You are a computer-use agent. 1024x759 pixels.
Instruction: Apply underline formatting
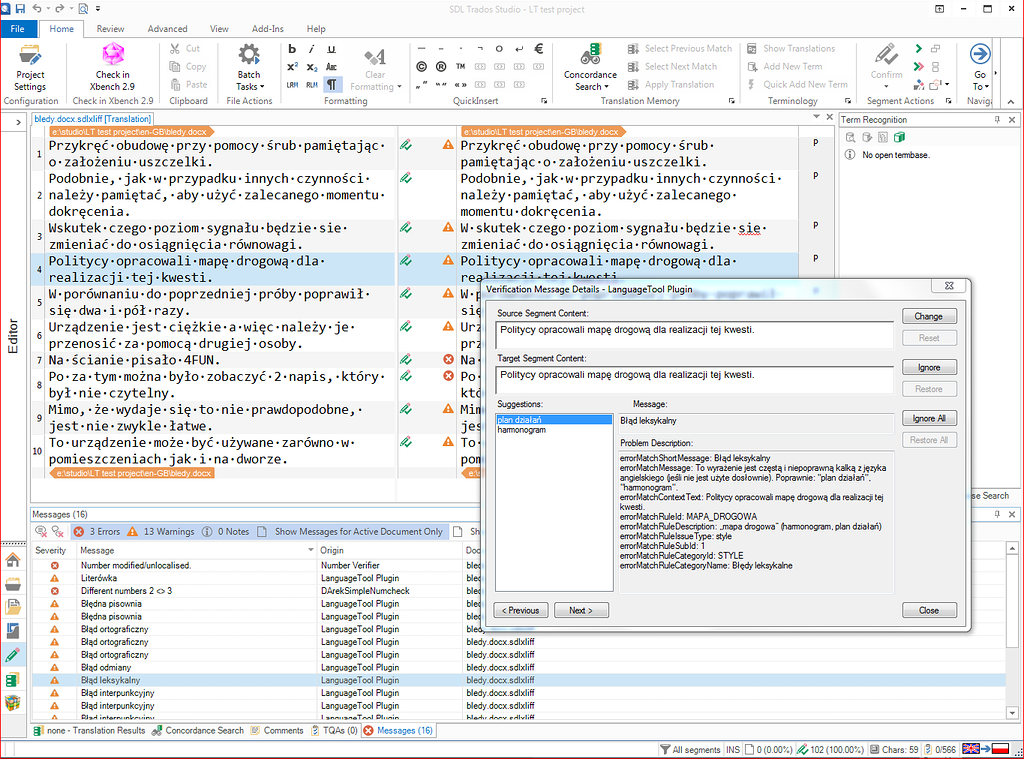[x=331, y=49]
